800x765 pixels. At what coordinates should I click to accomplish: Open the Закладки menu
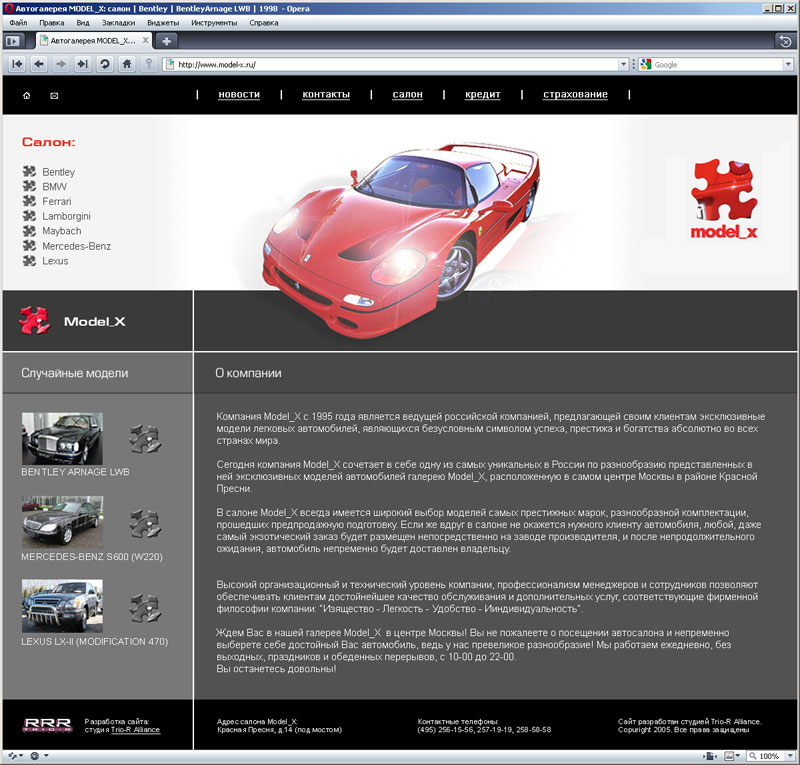[118, 23]
